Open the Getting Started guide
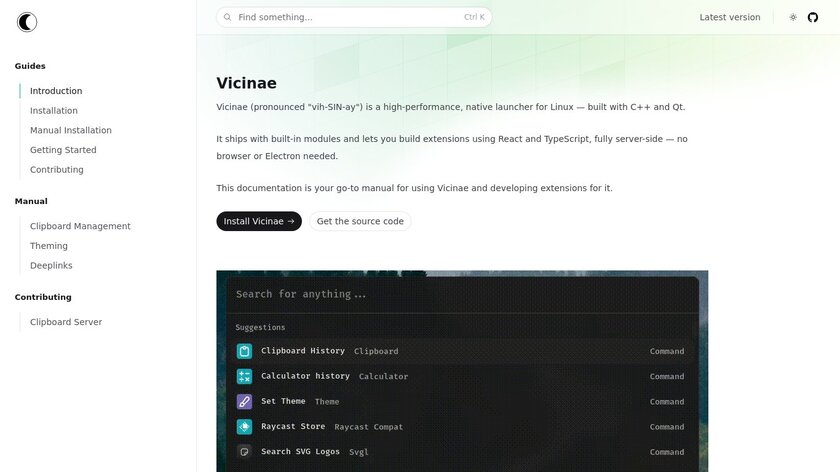Image resolution: width=840 pixels, height=472 pixels. click(x=63, y=150)
